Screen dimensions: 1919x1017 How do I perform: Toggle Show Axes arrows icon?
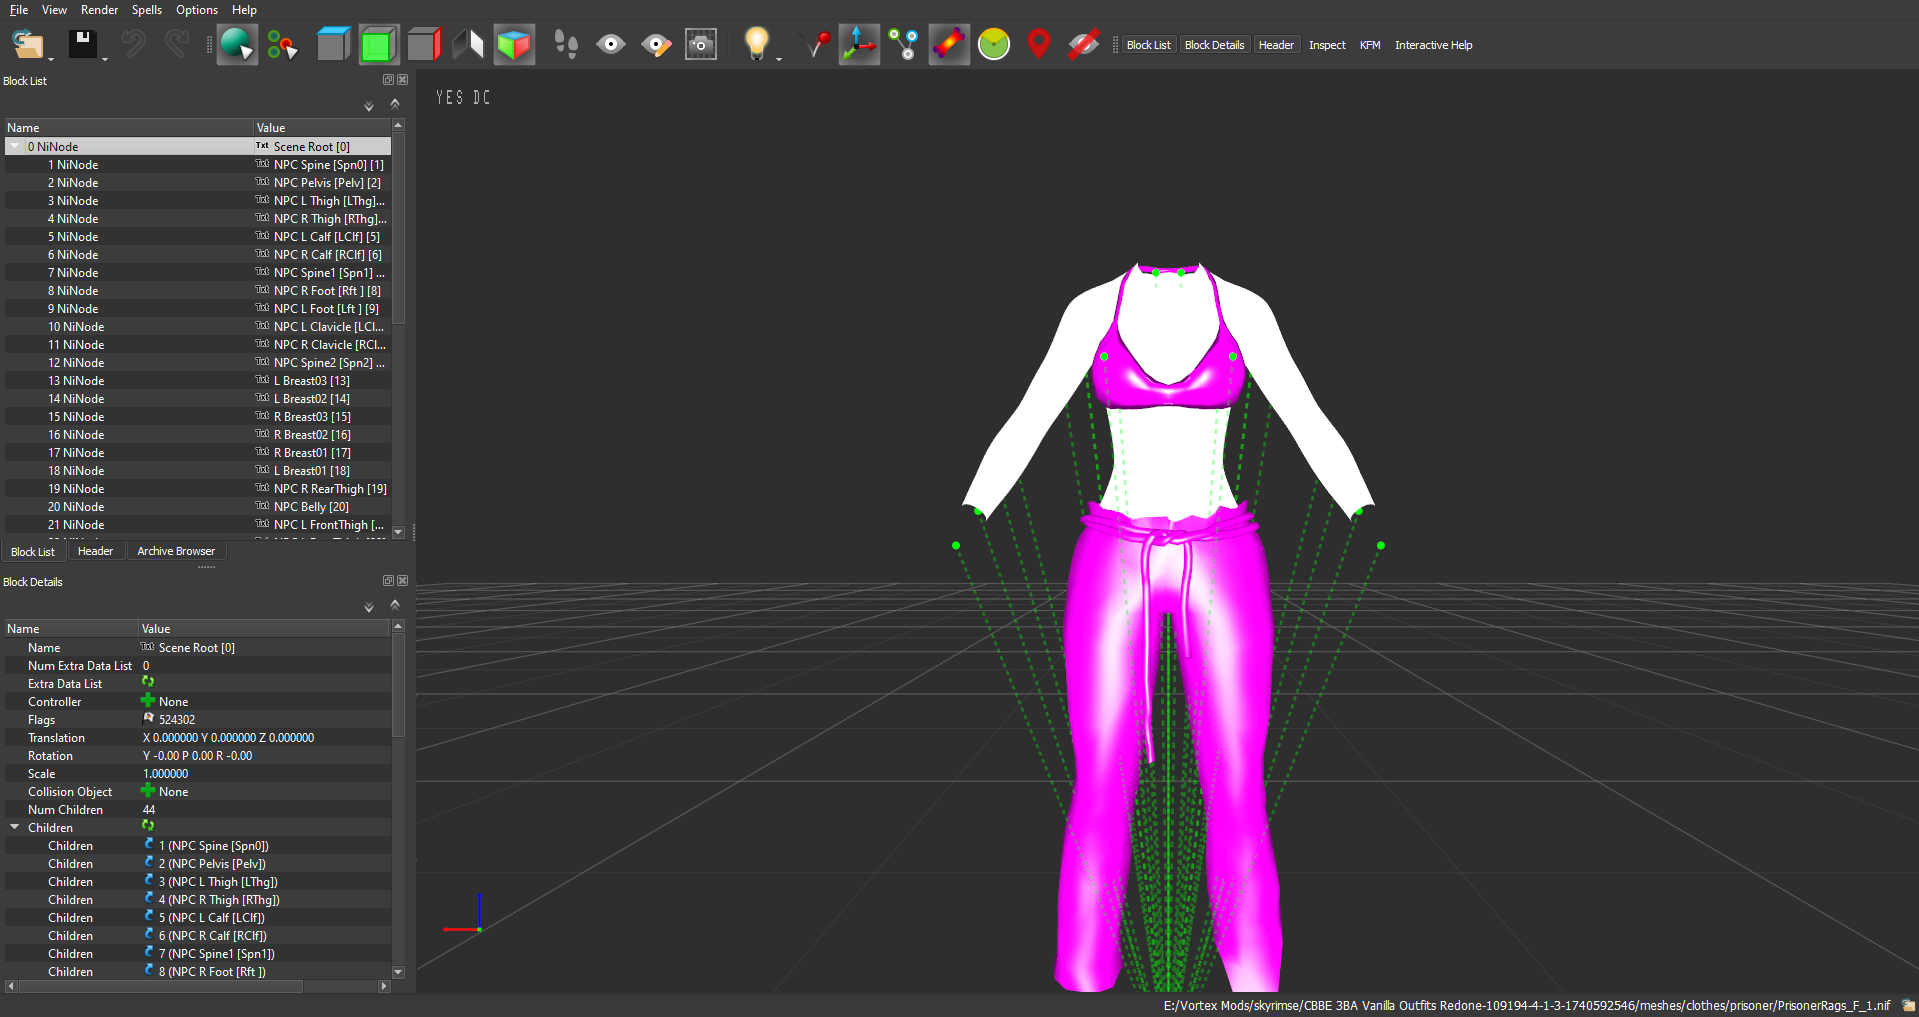tap(859, 45)
